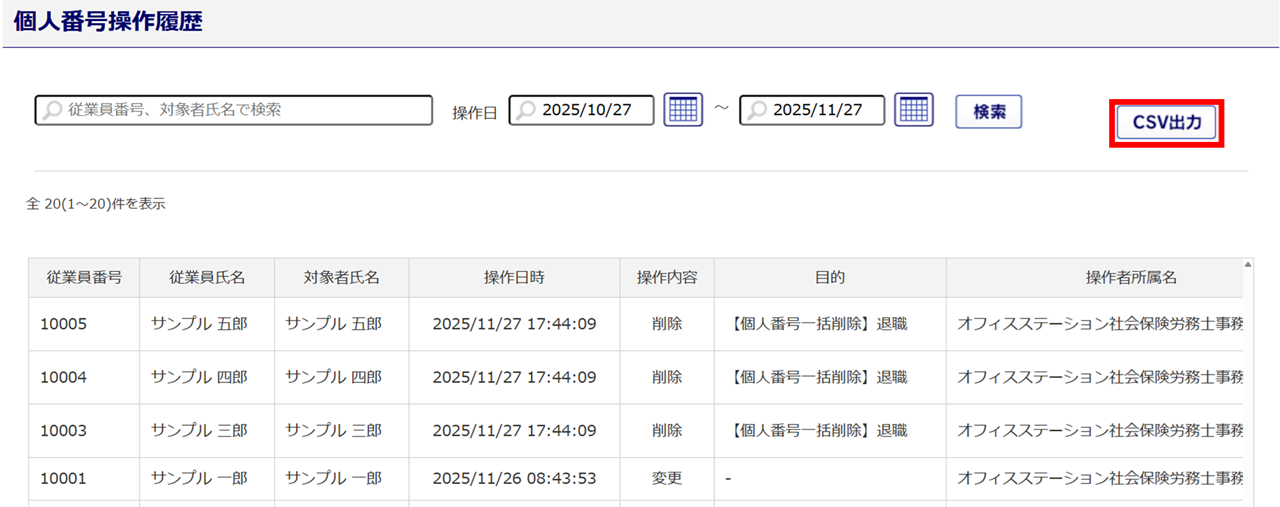Click the 操作者所属名 column header
The image size is (1280, 507).
pyautogui.click(x=1131, y=278)
